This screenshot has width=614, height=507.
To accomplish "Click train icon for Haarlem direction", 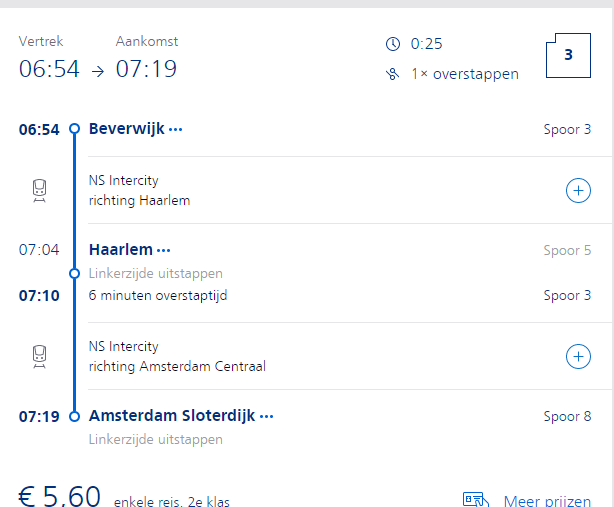I will pos(39,190).
